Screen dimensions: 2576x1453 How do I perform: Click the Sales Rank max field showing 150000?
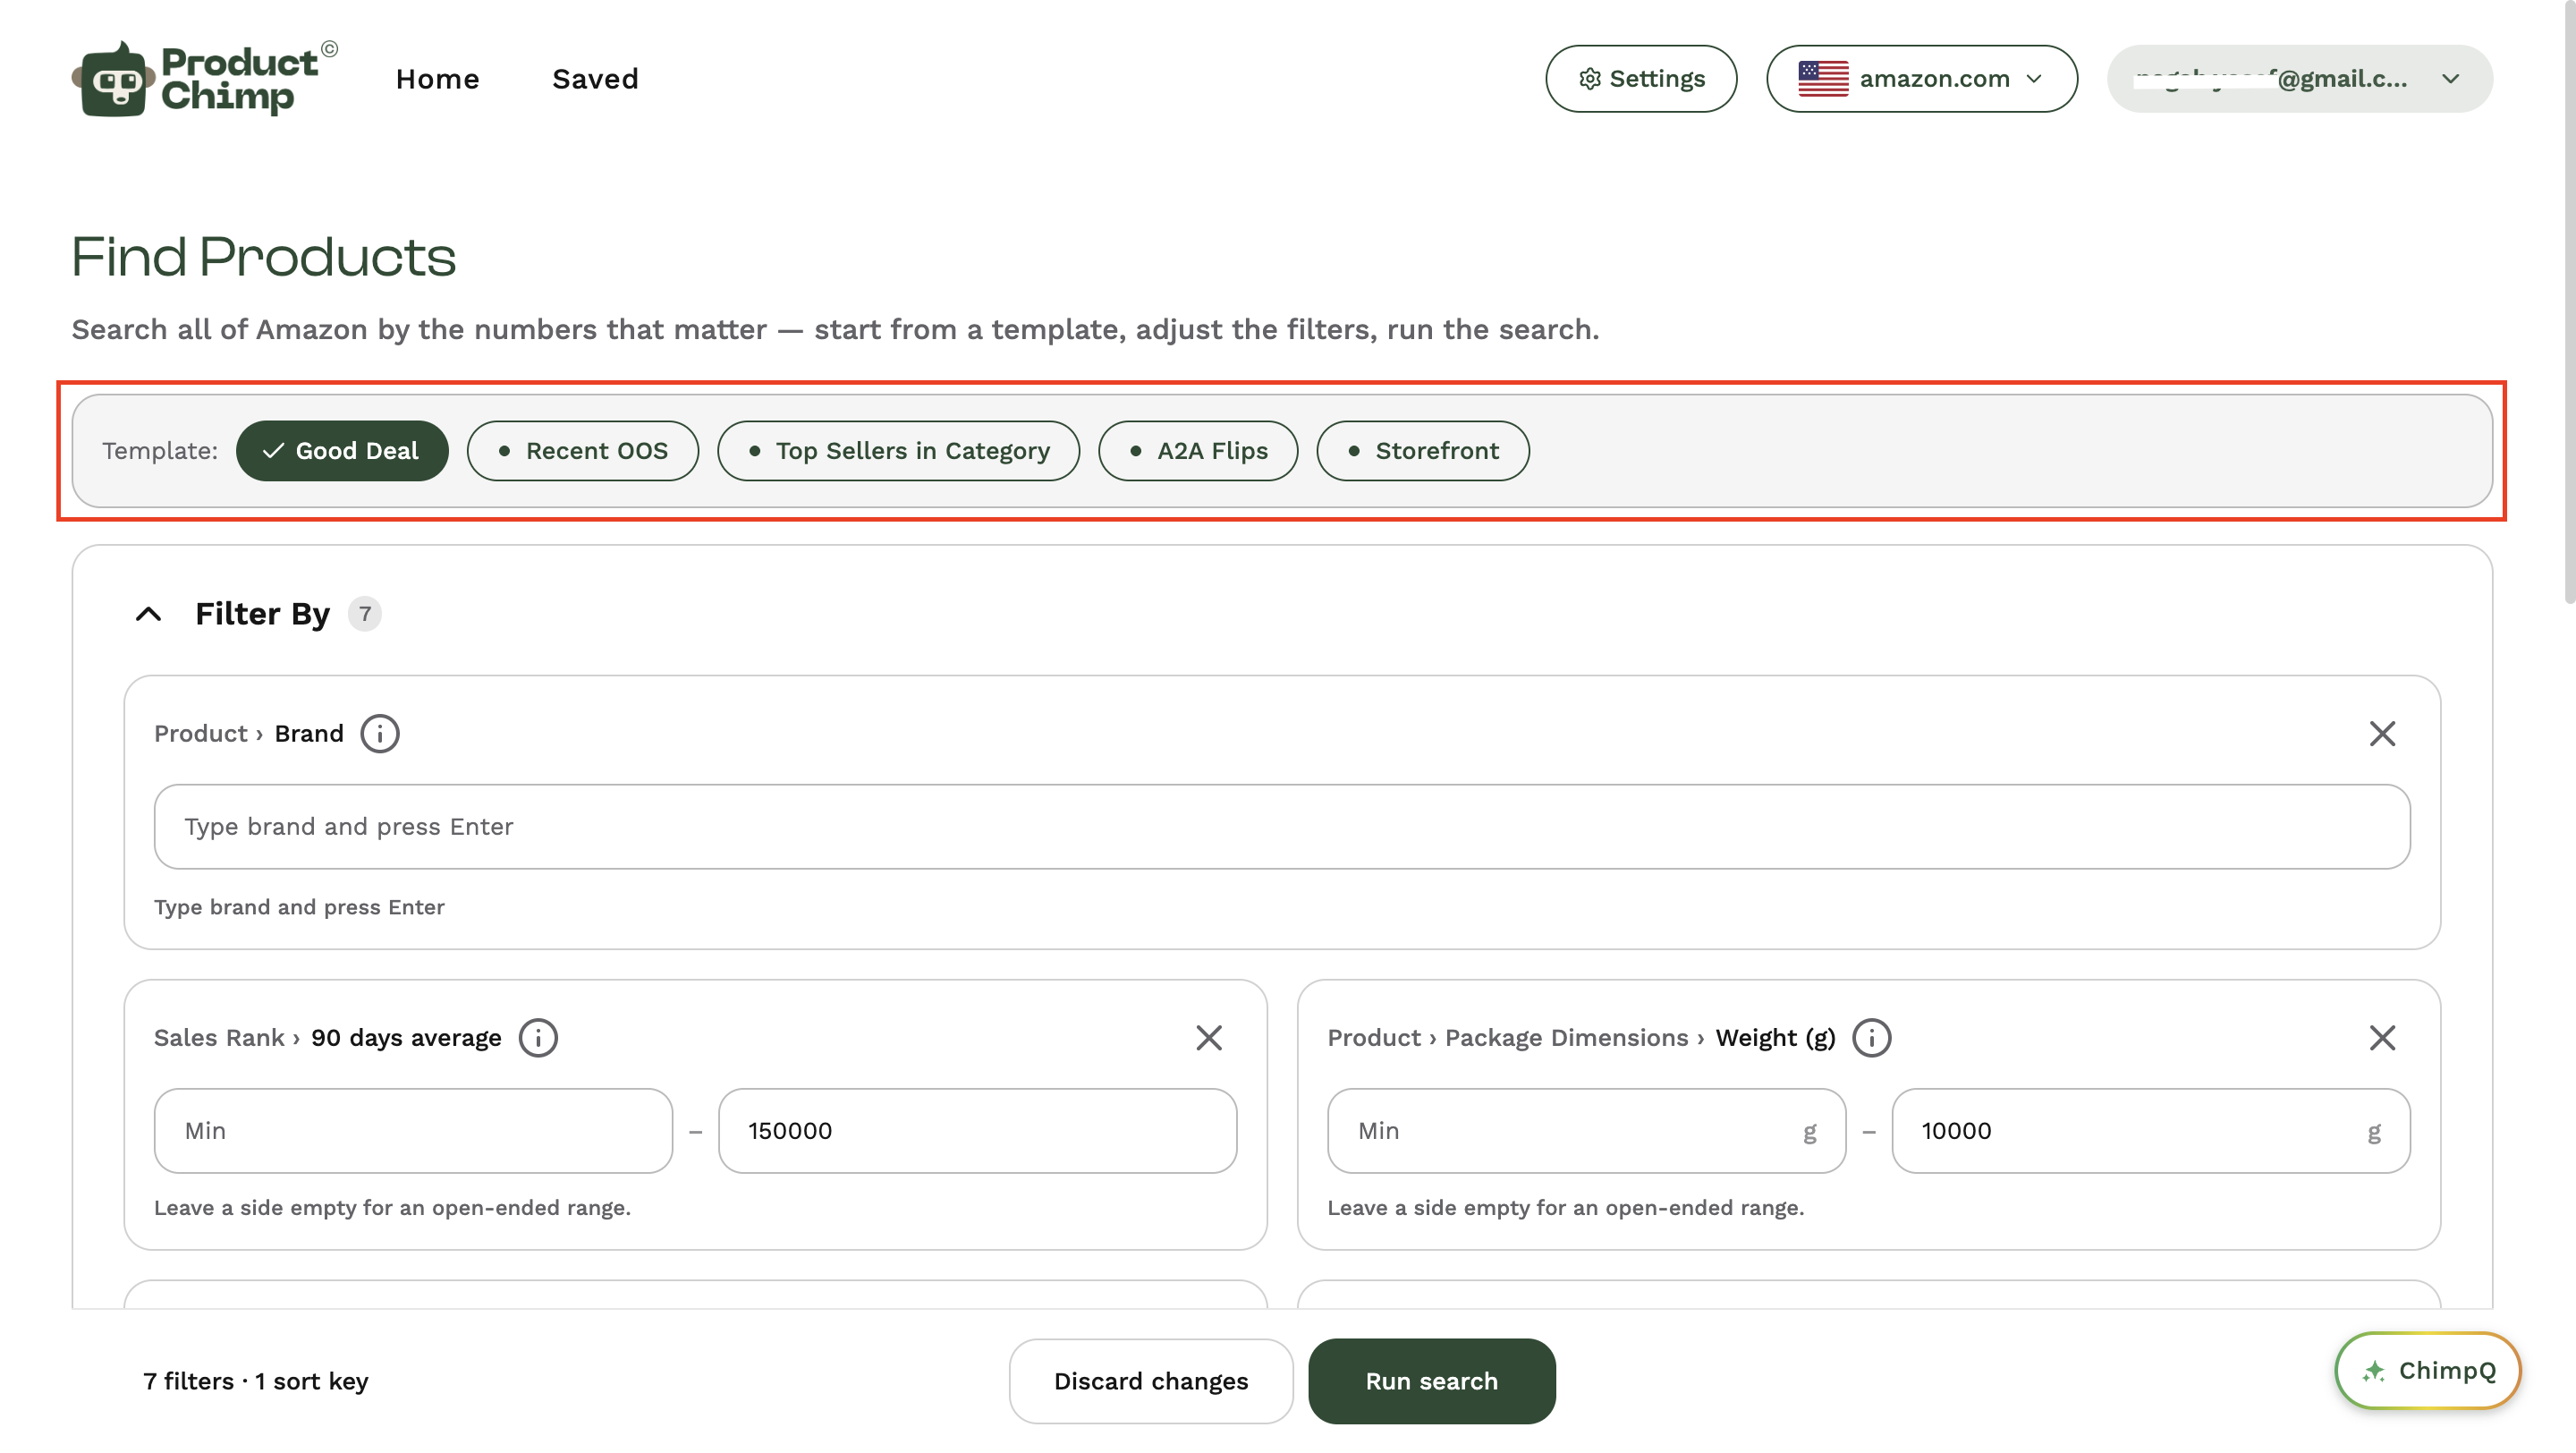977,1131
